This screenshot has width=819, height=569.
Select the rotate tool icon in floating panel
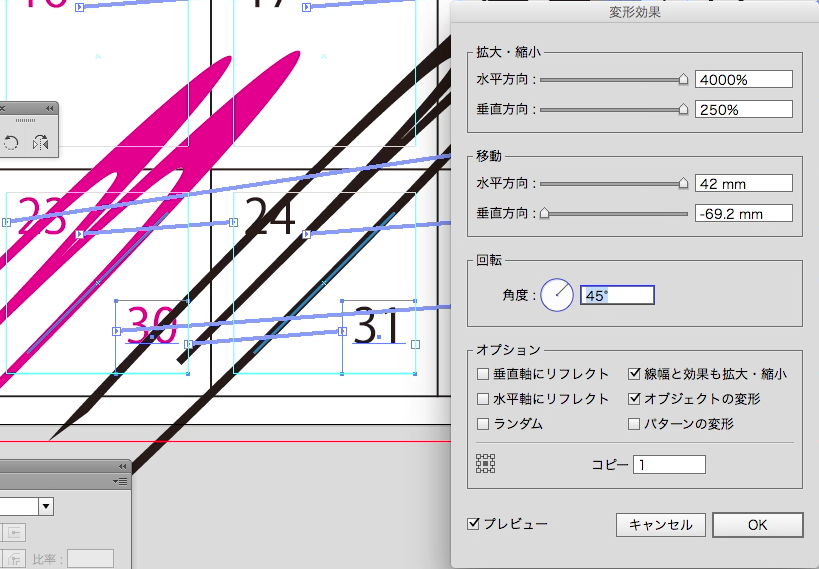pos(11,143)
